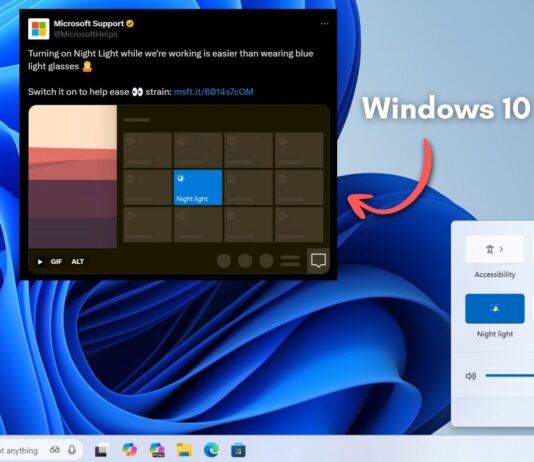Image resolution: width=534 pixels, height=462 pixels.
Task: Click the microphone icon in the search box
Action: [x=72, y=450]
